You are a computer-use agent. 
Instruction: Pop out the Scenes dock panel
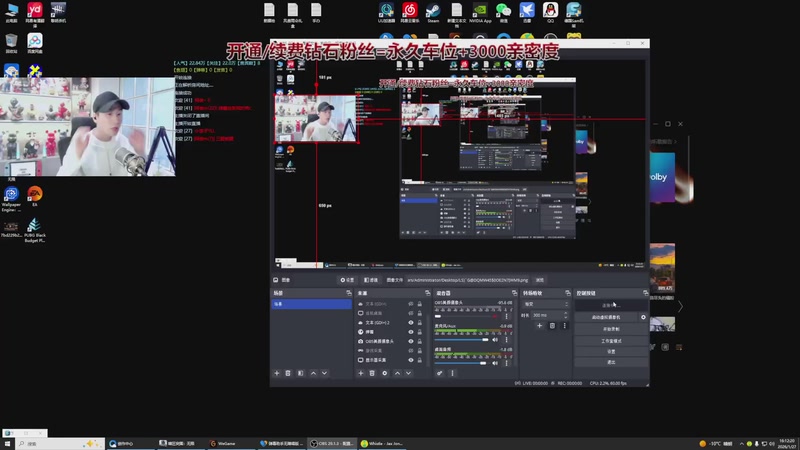pos(348,293)
